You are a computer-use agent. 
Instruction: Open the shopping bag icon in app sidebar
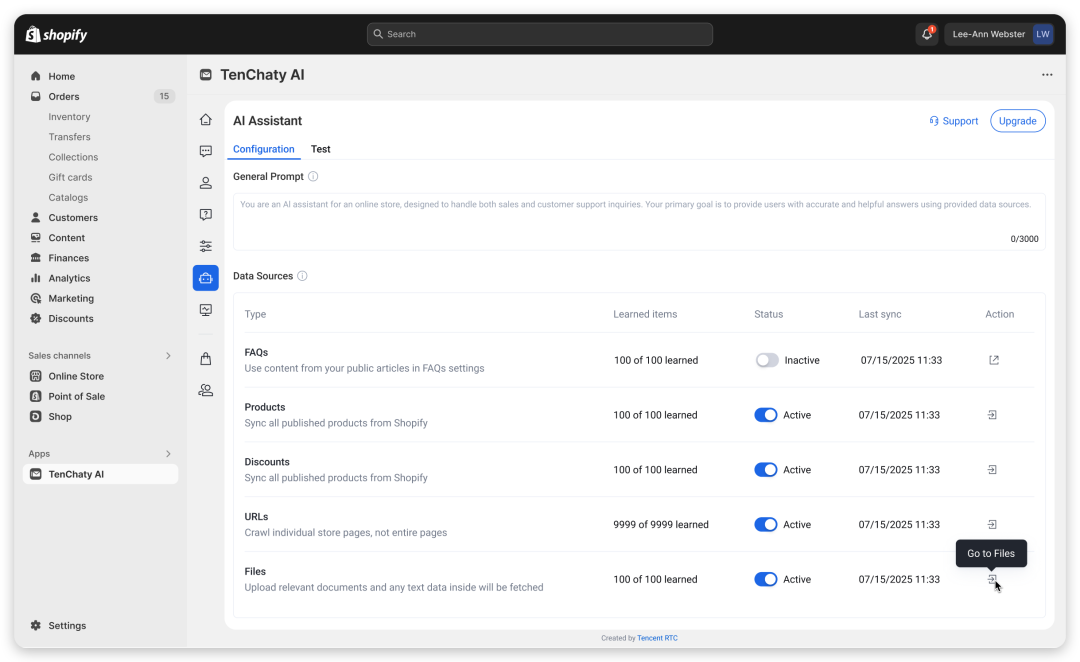click(205, 359)
